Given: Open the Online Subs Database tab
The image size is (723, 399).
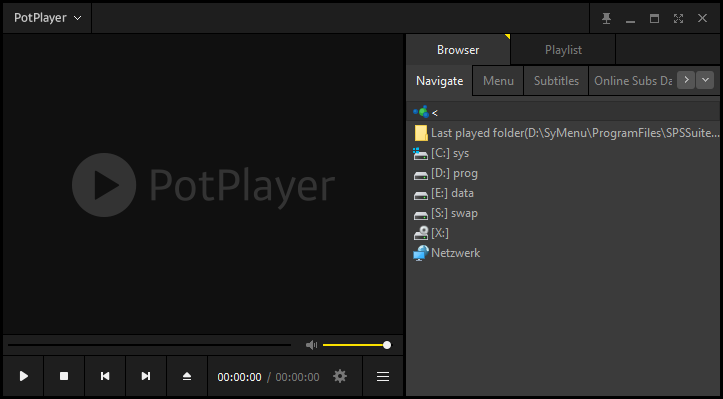Looking at the screenshot, I should click(632, 81).
